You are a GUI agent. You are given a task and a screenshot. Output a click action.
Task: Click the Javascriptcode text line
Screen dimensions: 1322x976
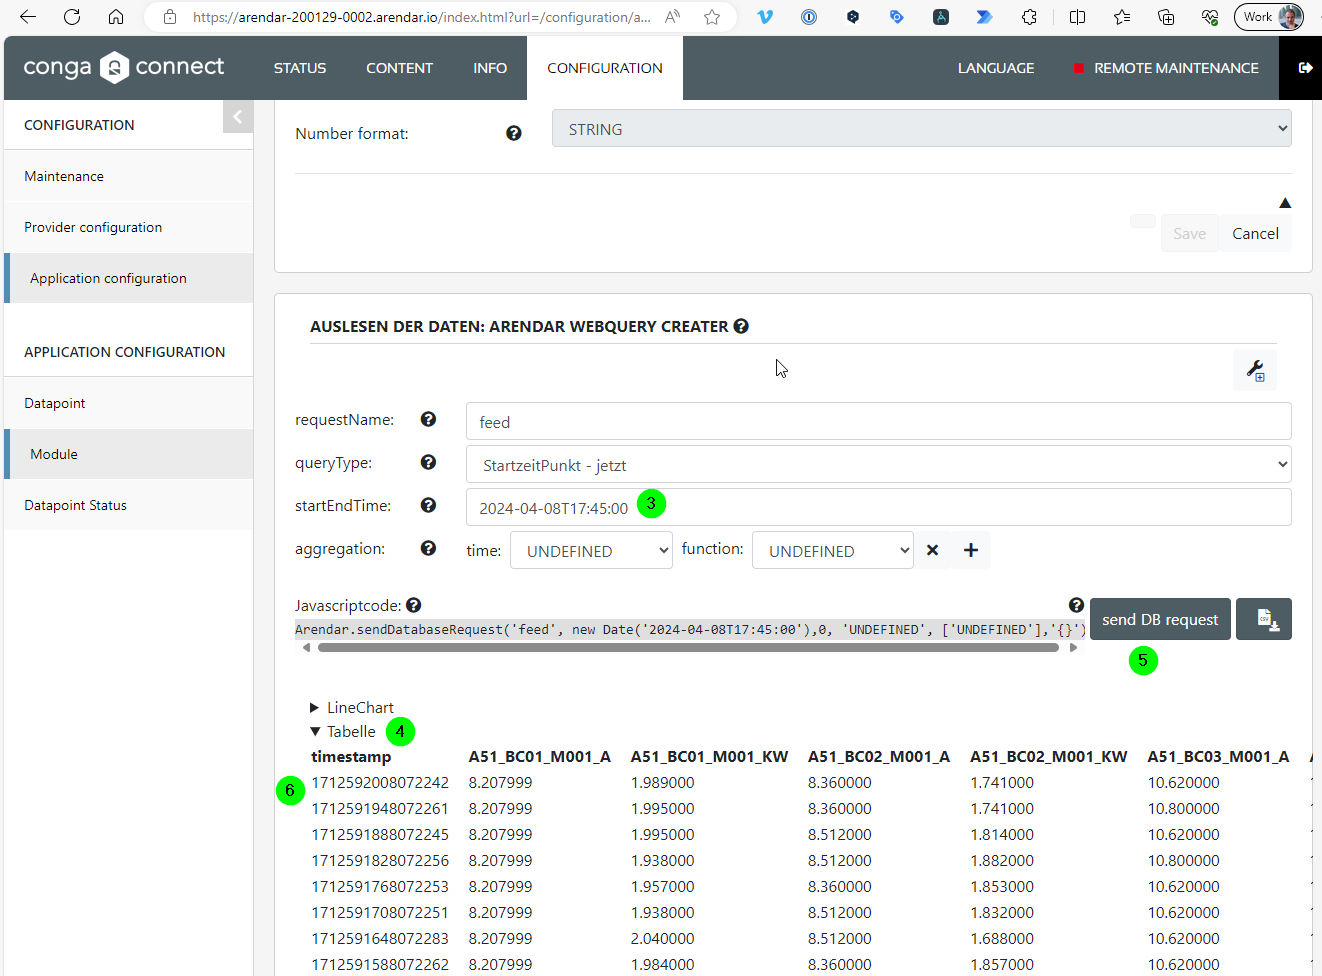(x=690, y=629)
